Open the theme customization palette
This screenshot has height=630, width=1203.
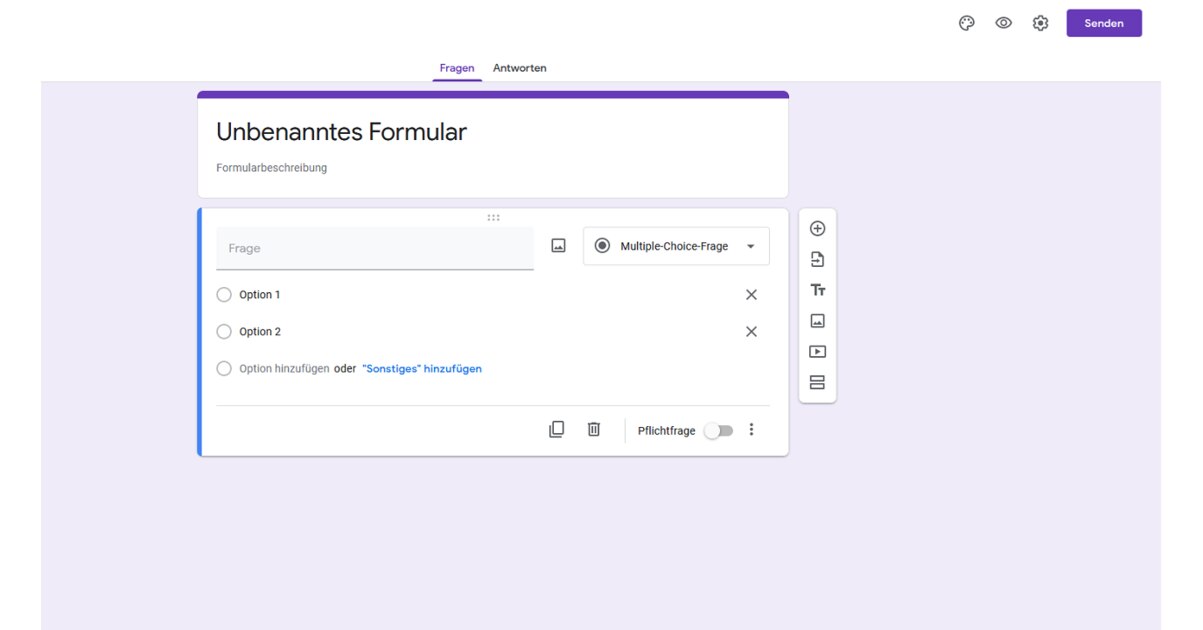click(966, 23)
